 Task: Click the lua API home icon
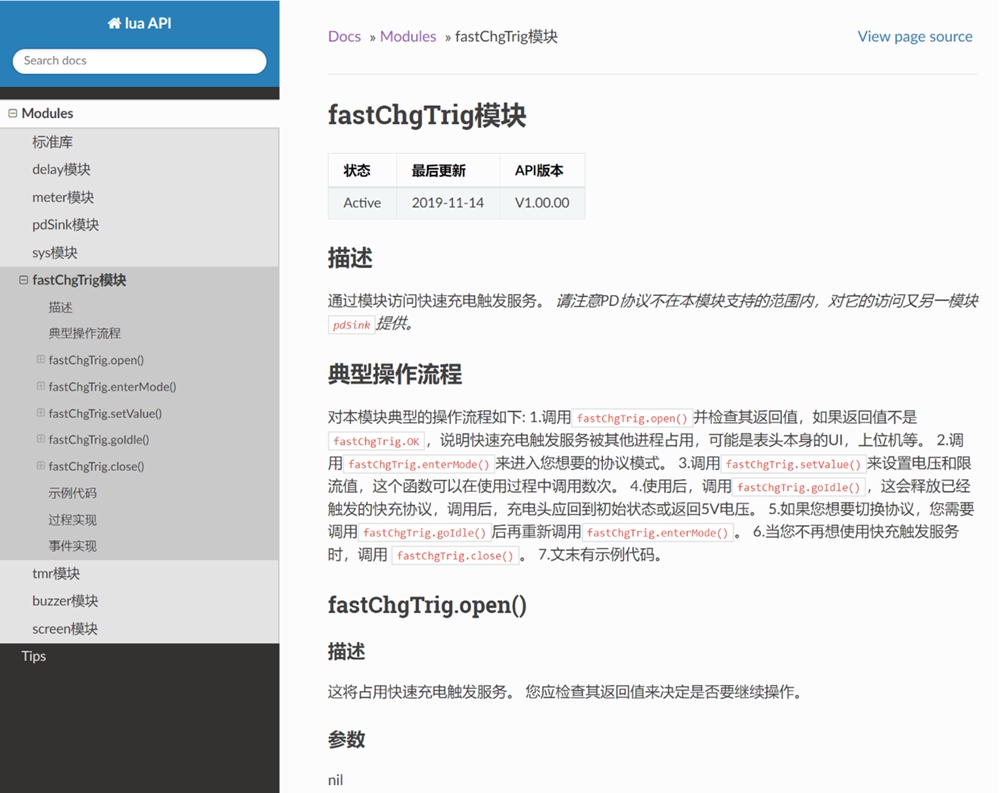[x=114, y=23]
